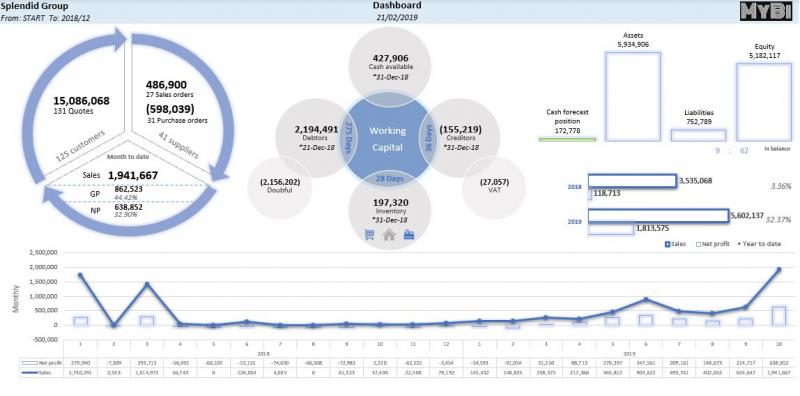Click the 15,086,068 quotes figure
800x396 pixels.
point(81,101)
